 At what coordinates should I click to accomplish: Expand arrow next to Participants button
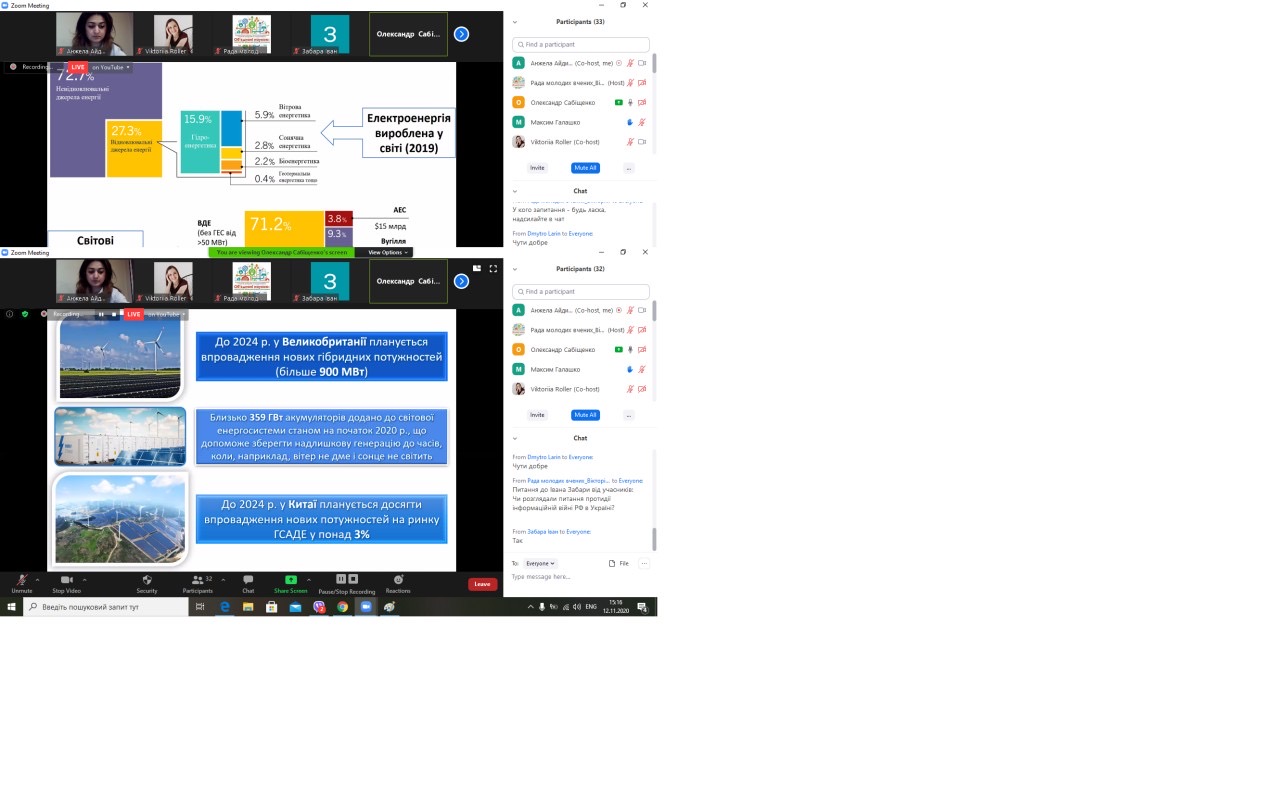221,579
